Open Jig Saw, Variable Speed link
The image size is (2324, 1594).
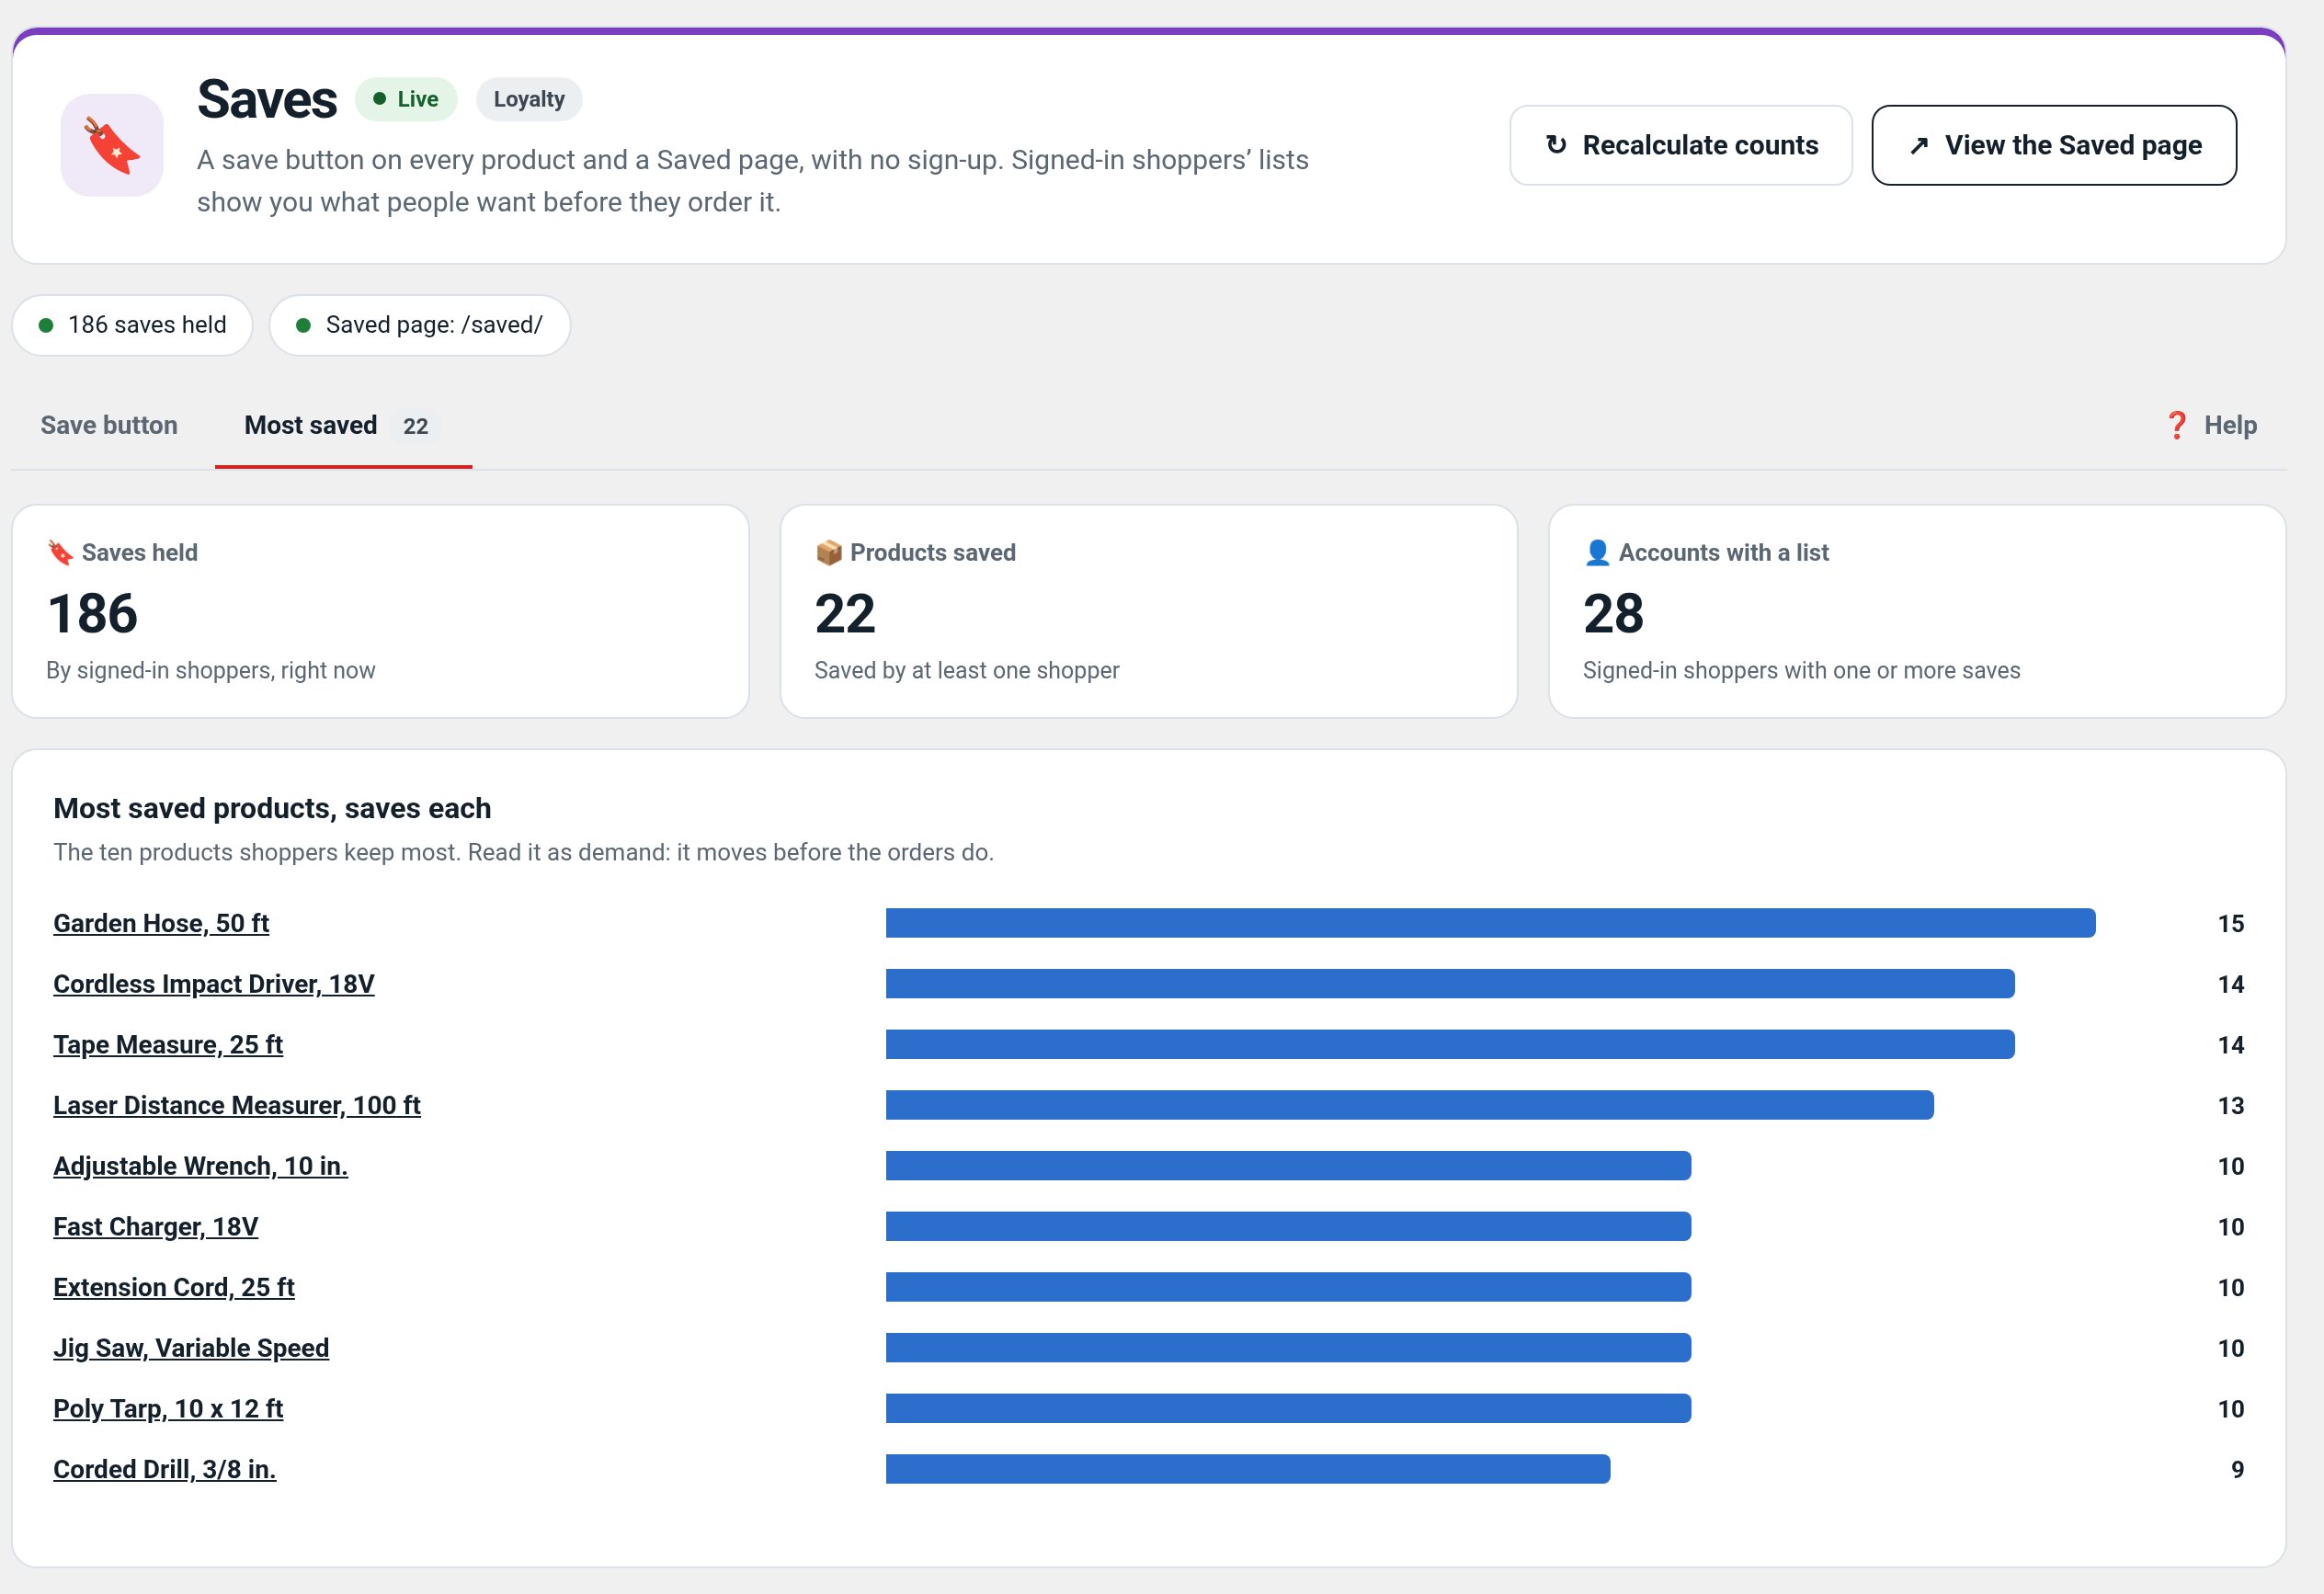191,1348
